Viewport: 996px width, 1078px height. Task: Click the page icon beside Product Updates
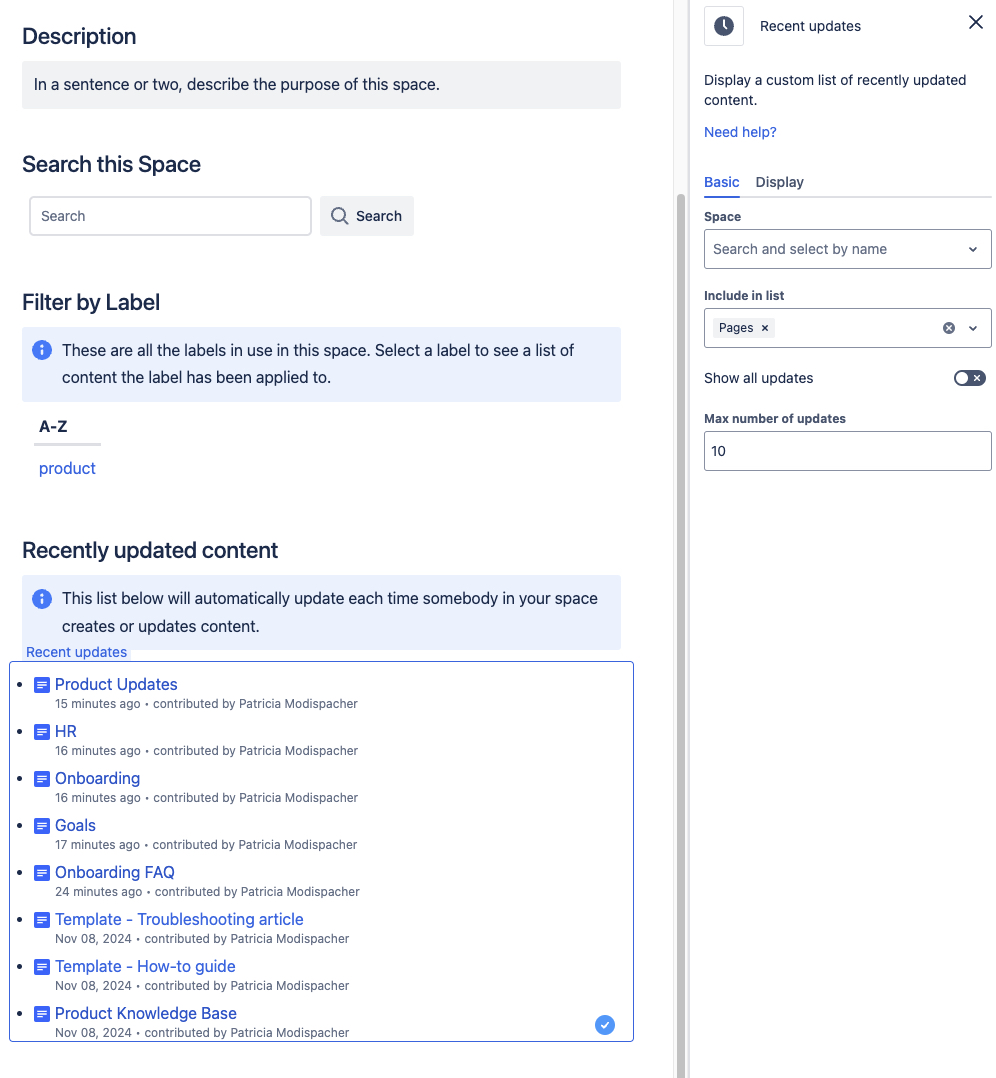(x=41, y=684)
